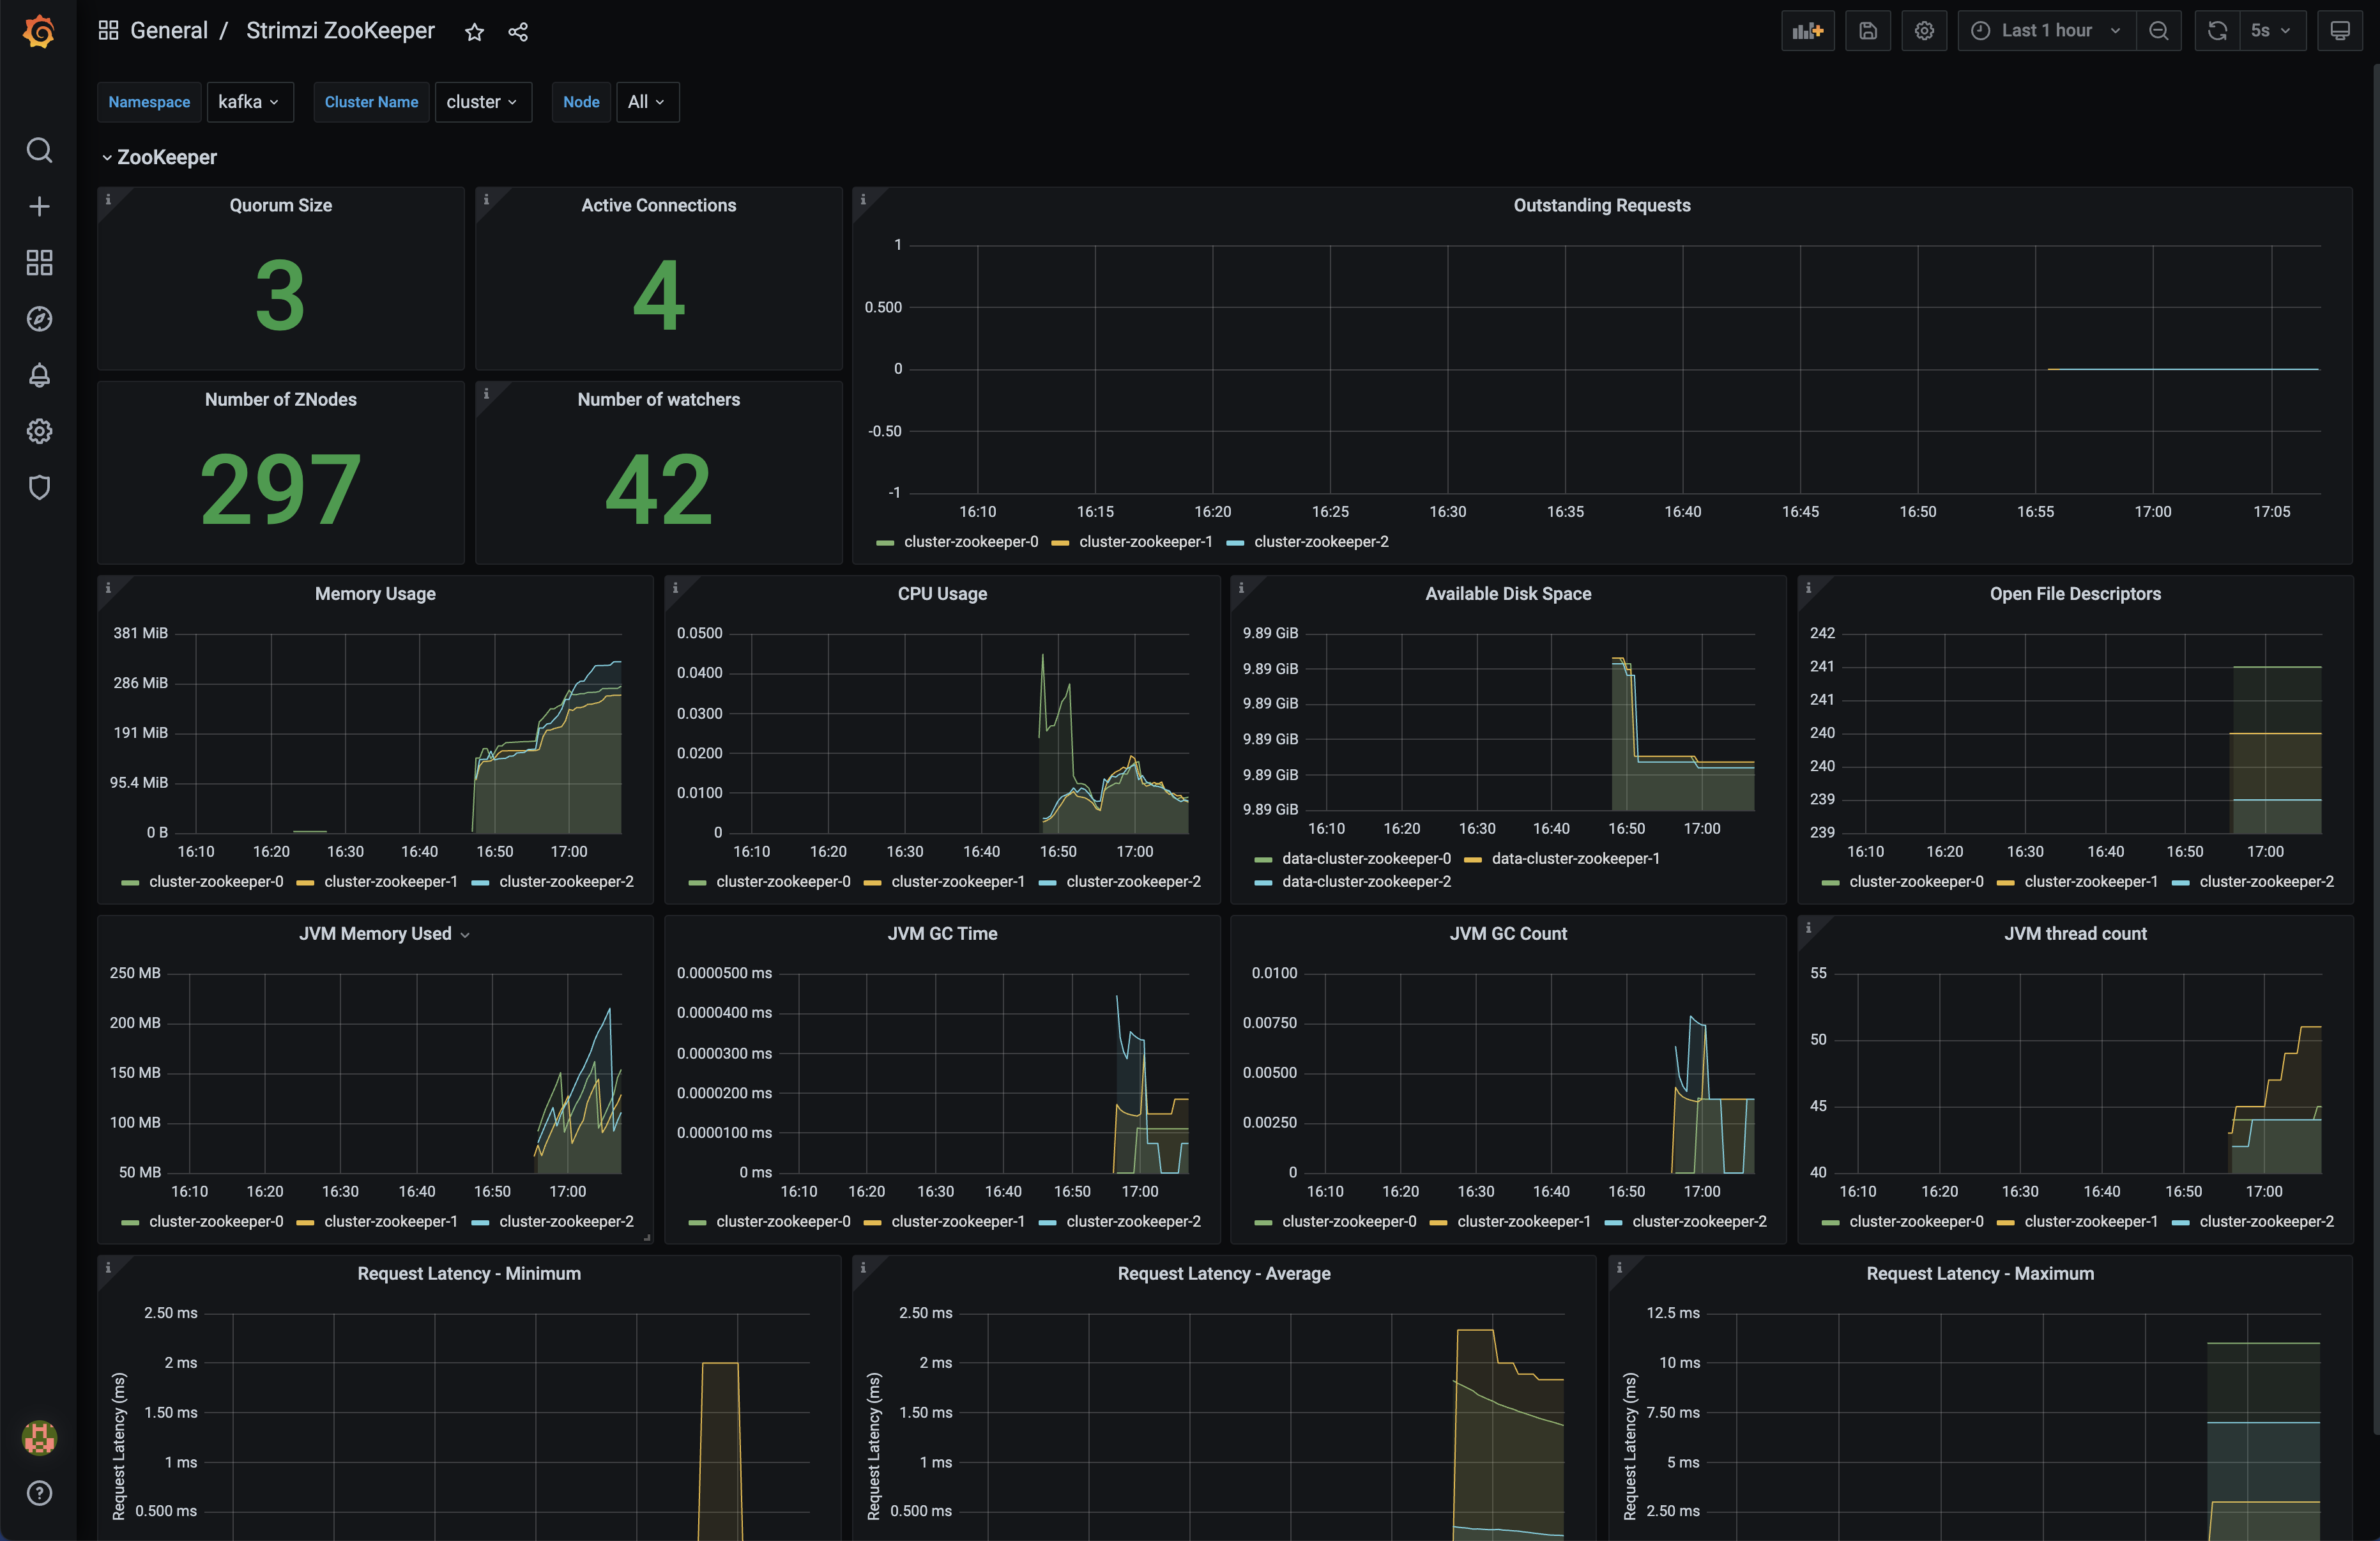Click info icon on Number of watchers panel

coord(486,393)
